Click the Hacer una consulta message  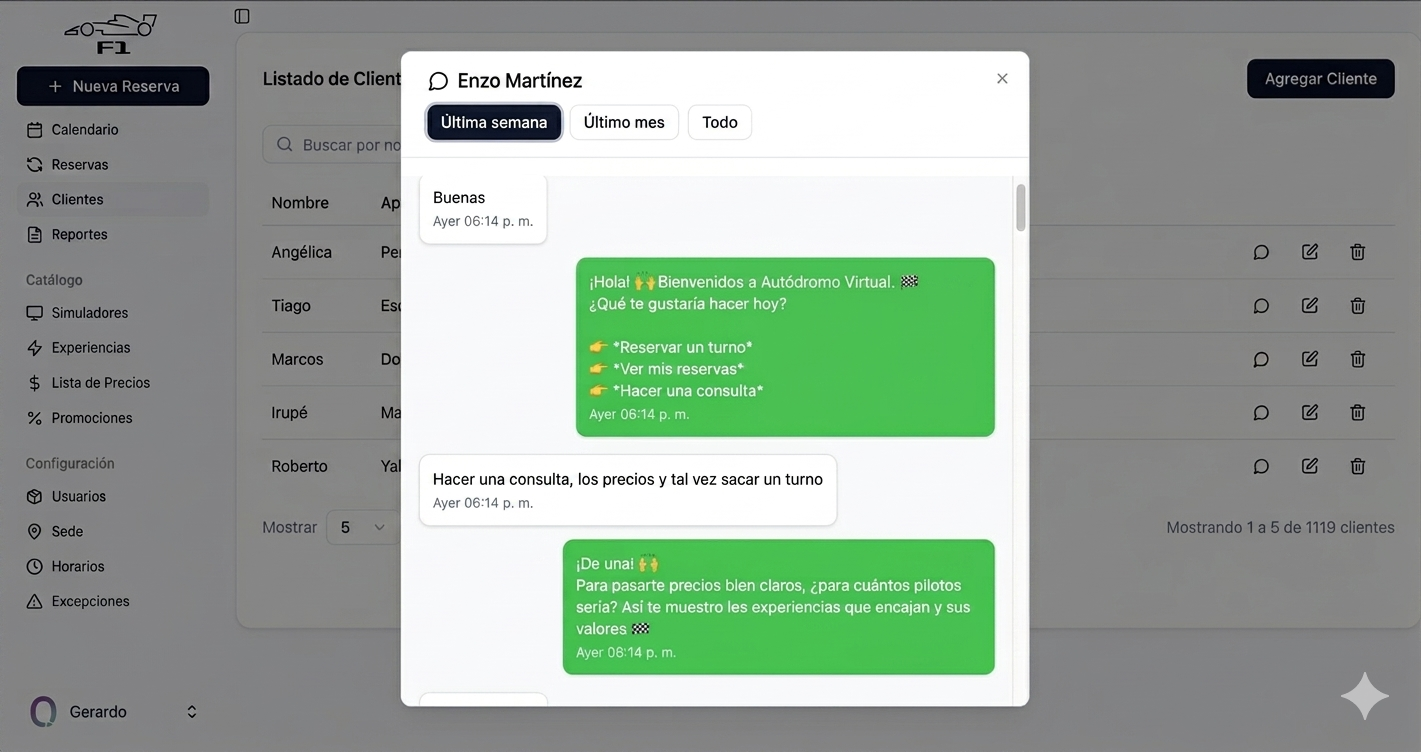[x=628, y=490]
